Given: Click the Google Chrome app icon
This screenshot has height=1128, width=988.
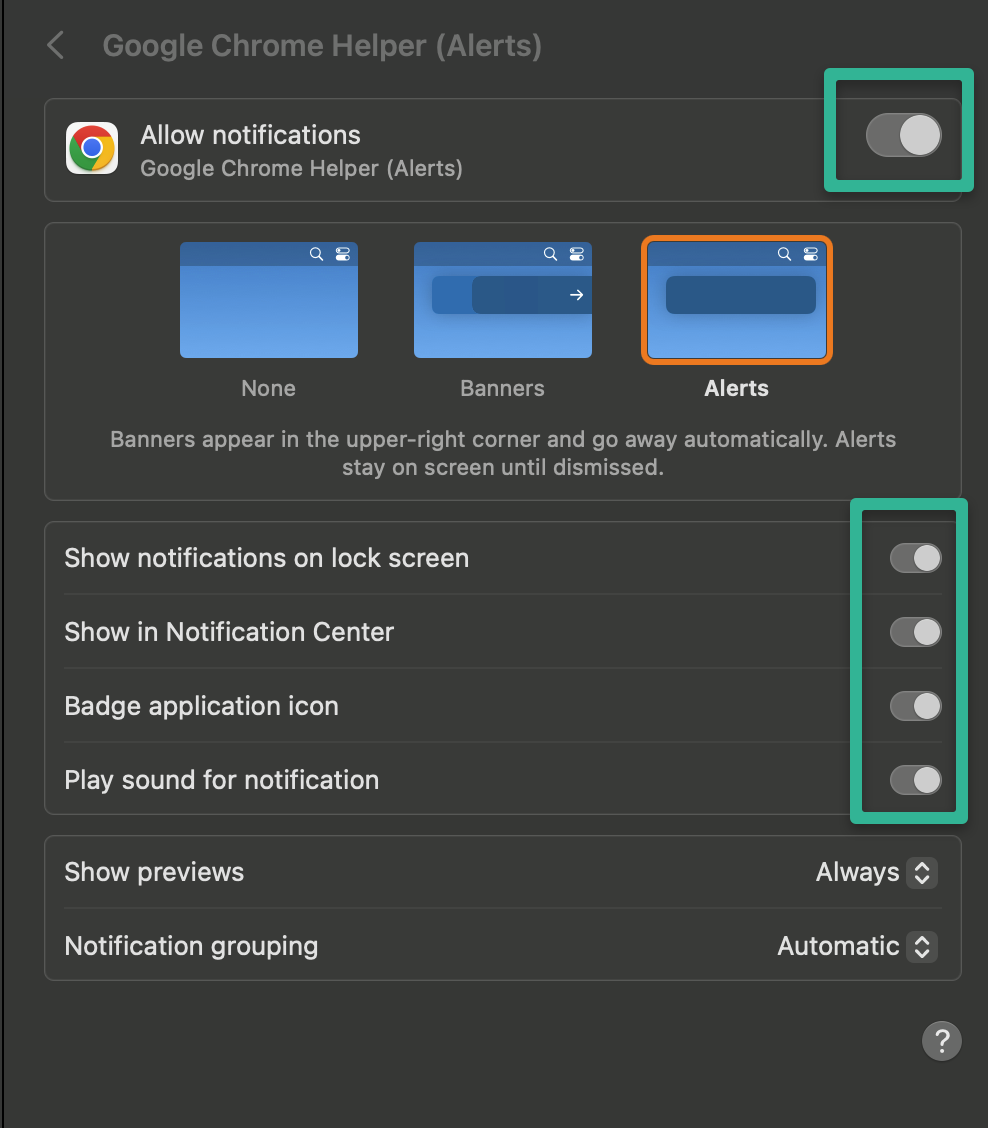Looking at the screenshot, I should coord(92,148).
